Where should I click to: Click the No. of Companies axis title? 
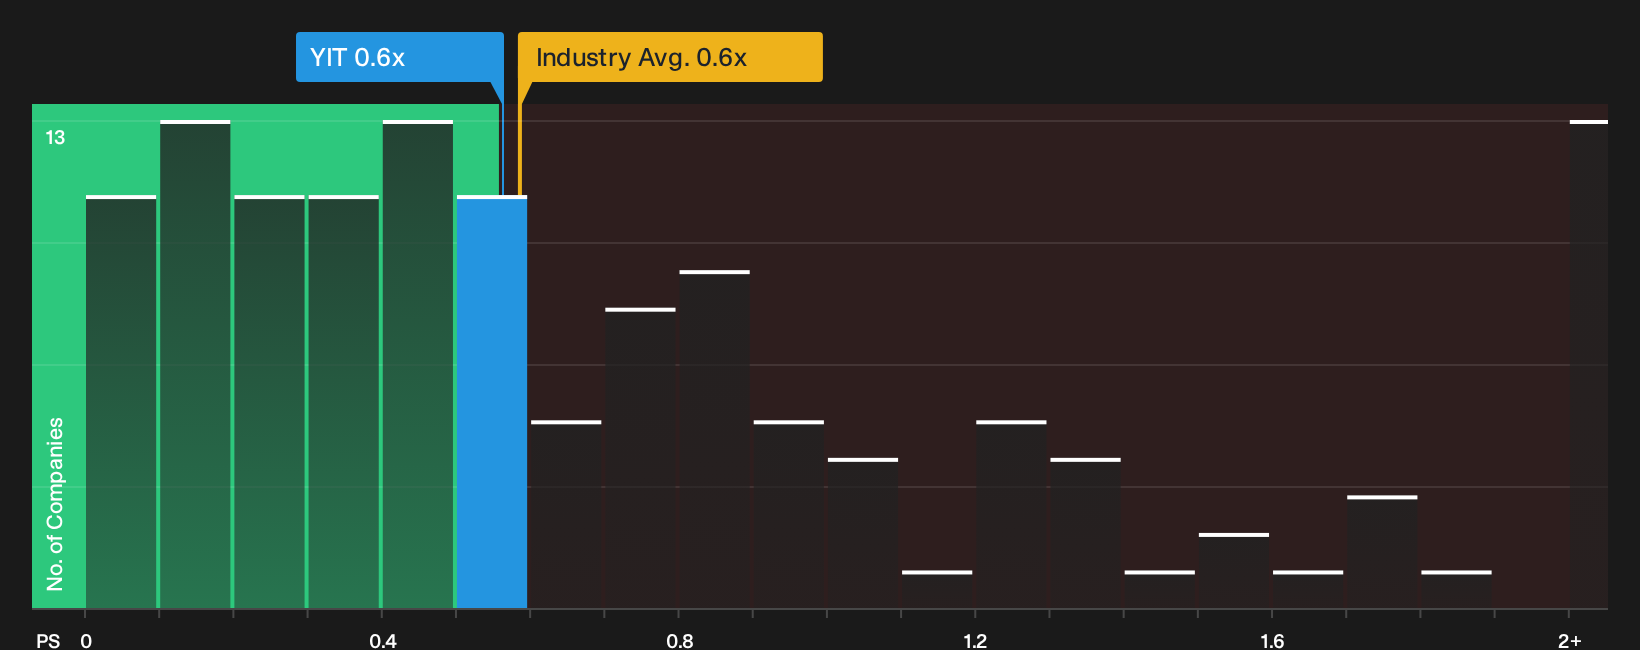click(x=55, y=504)
